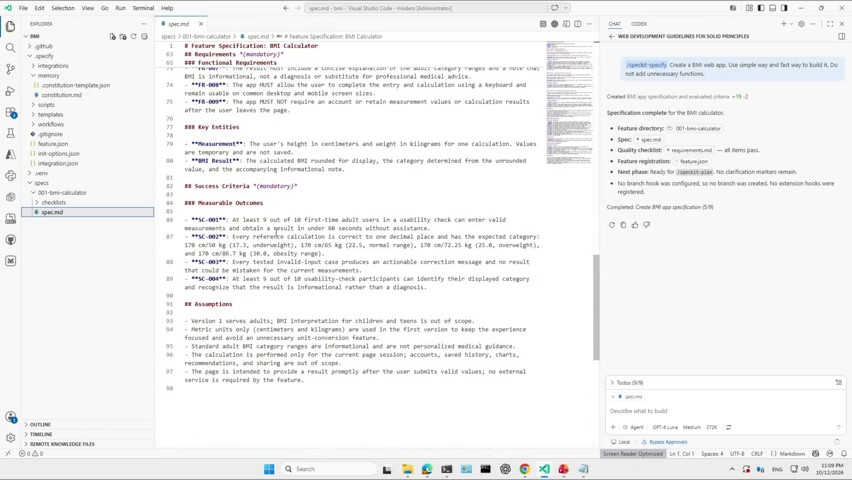Screen dimensions: 852x480
Task: Focus the Describe what to build input
Action: tap(723, 411)
